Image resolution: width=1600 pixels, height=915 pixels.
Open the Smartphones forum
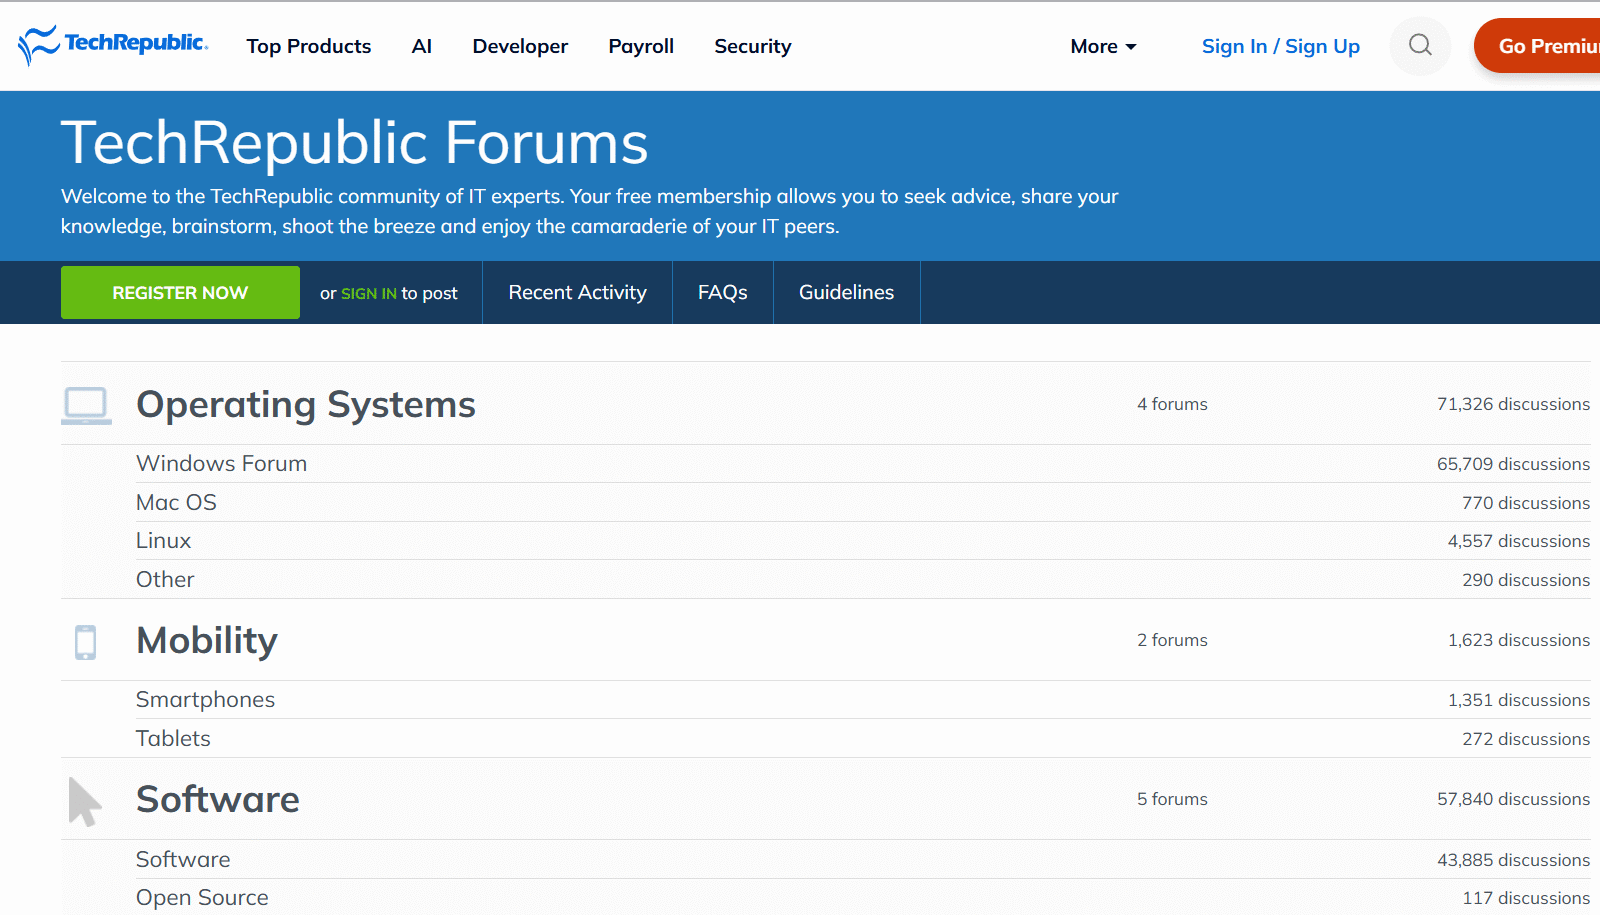pos(205,699)
